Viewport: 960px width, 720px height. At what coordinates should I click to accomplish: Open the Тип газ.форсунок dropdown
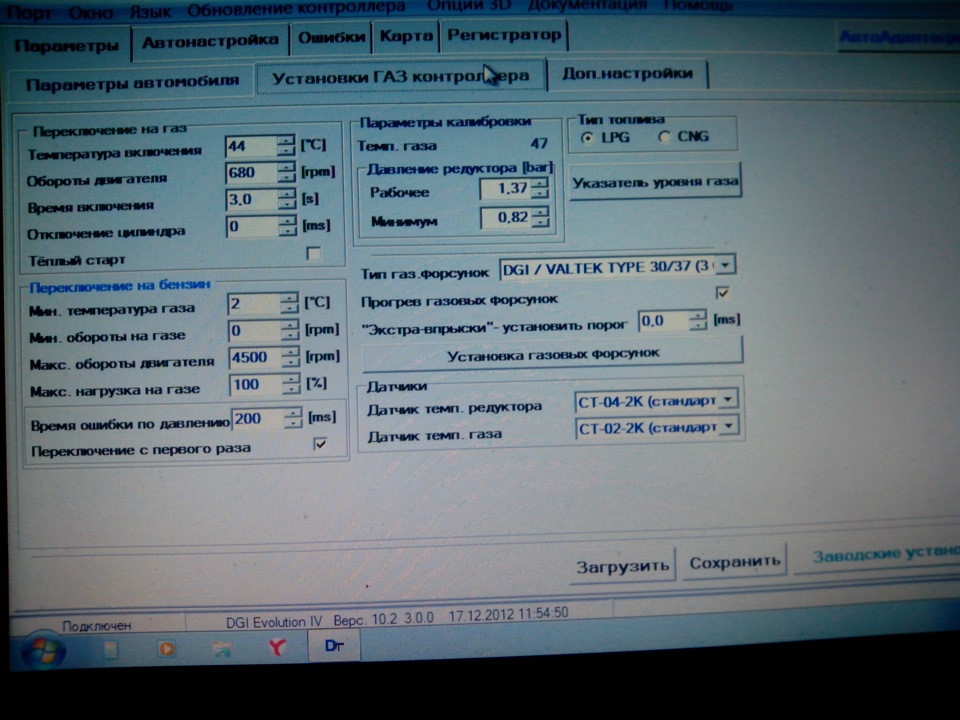coord(725,265)
